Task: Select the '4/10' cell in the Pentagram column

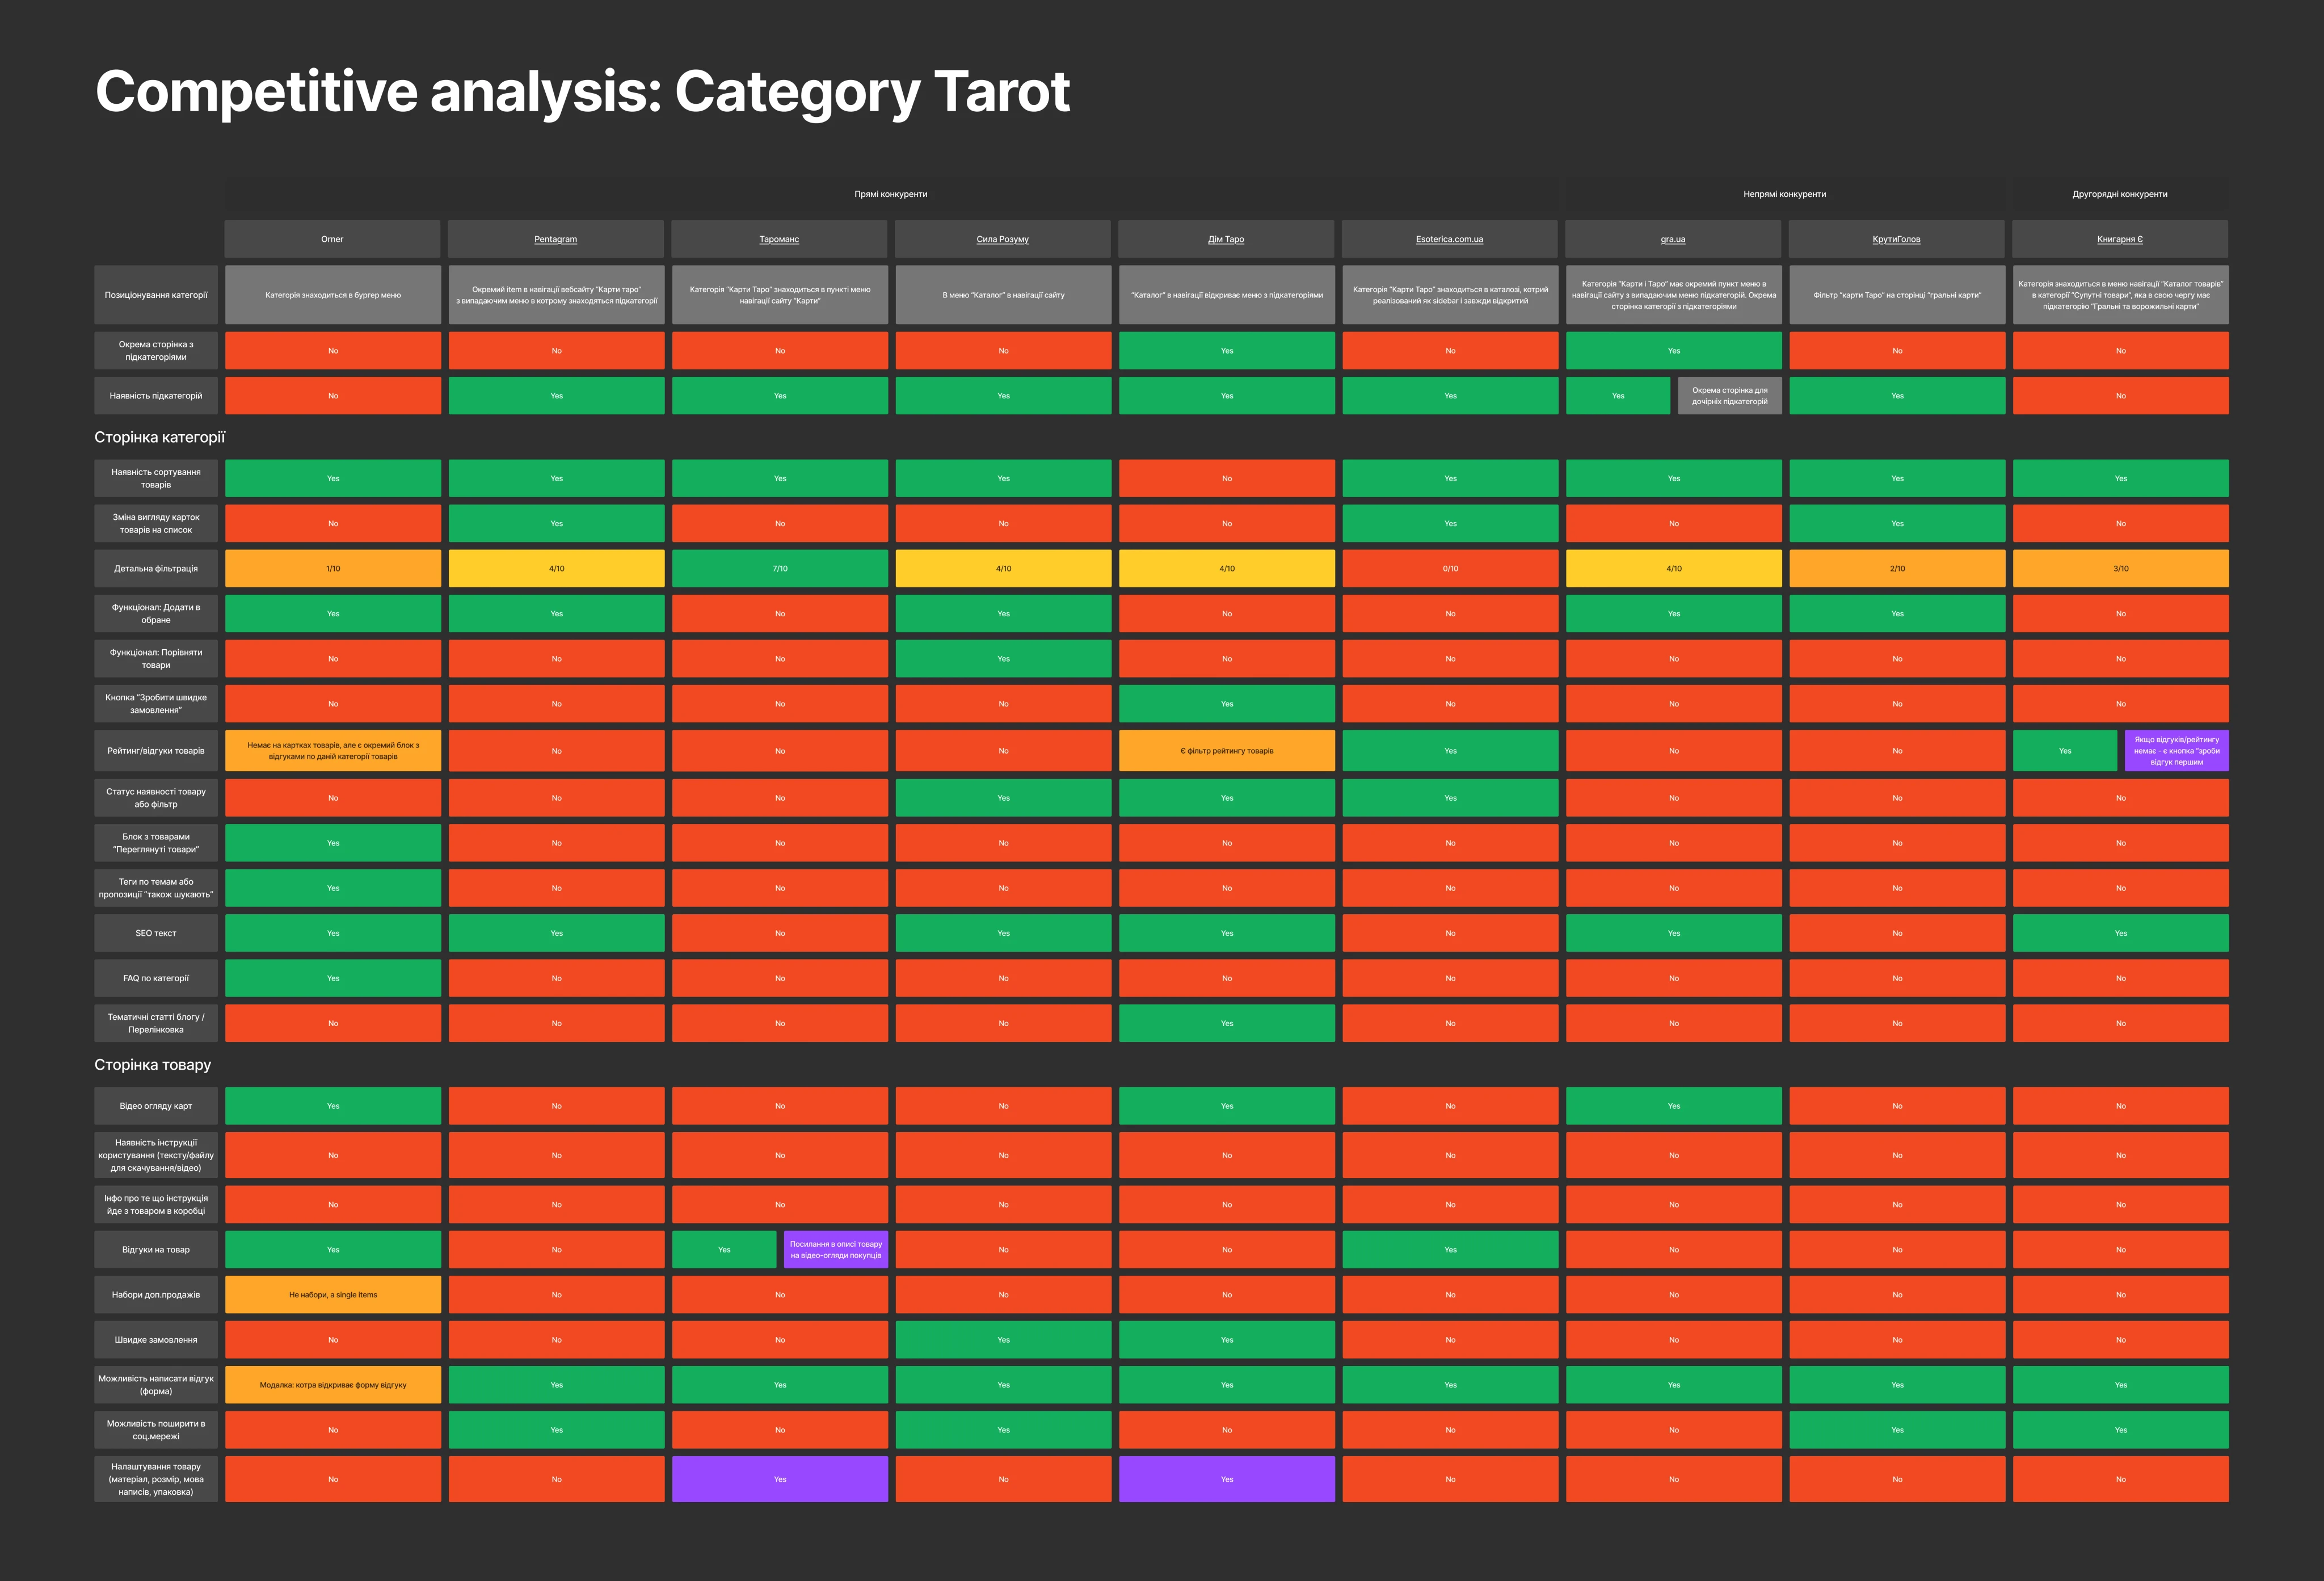Action: tap(556, 568)
